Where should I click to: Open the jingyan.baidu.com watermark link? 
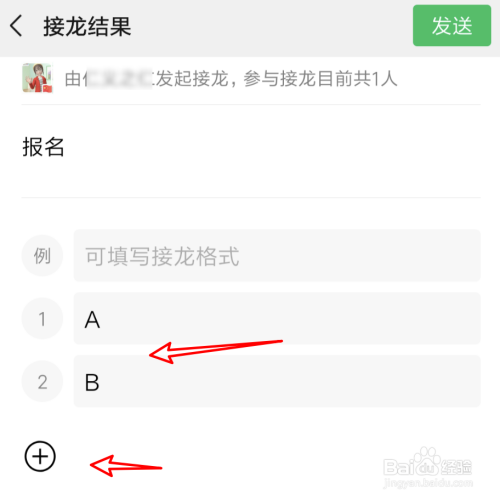428,483
